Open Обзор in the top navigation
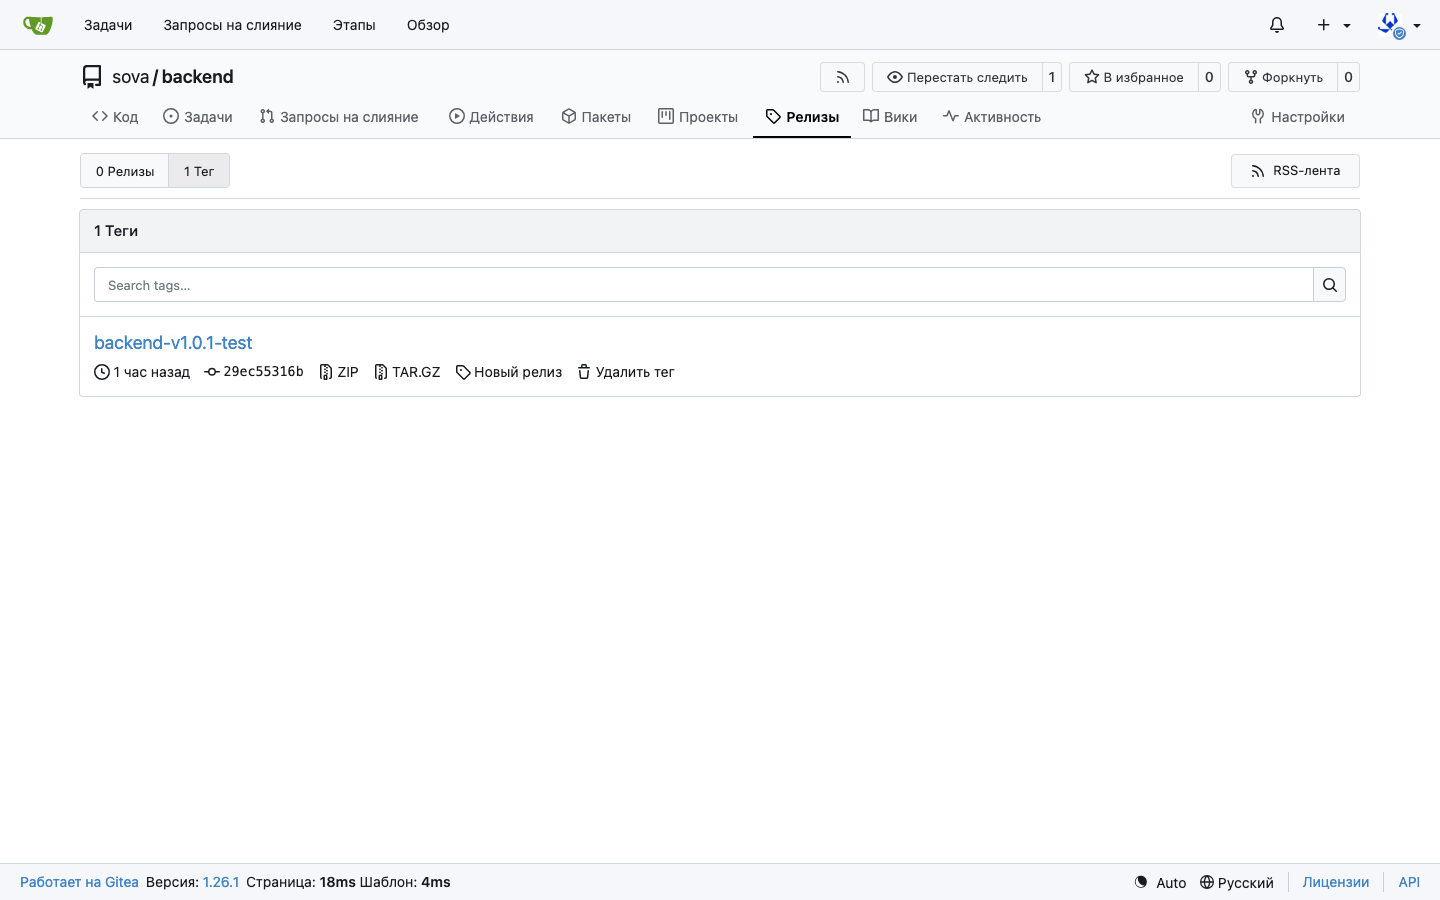This screenshot has height=900, width=1440. tap(428, 25)
